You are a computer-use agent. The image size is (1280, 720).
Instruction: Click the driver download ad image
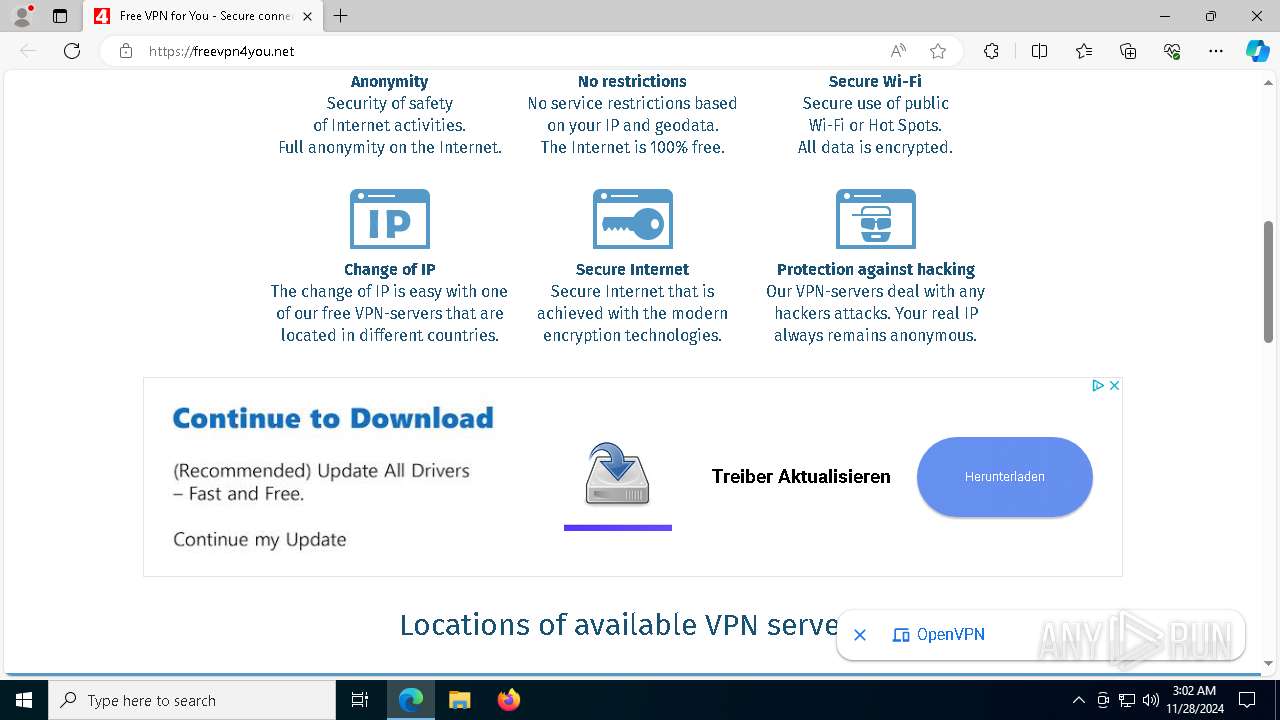(617, 474)
